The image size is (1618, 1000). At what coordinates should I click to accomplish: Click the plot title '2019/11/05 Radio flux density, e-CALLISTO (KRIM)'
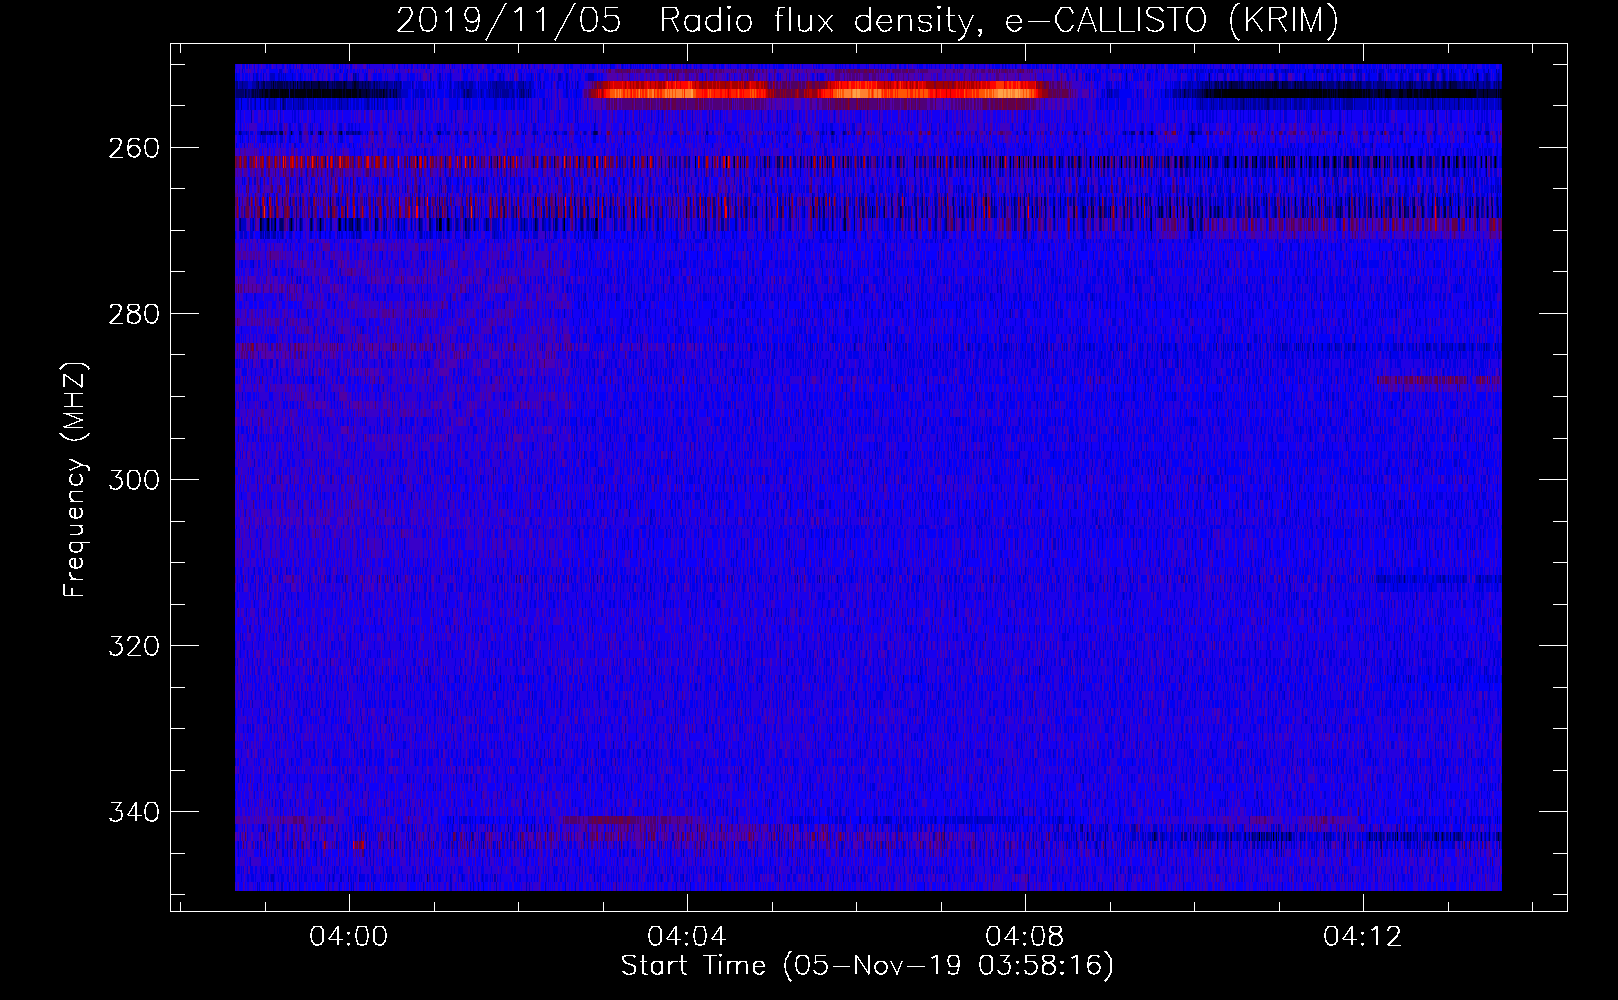click(867, 20)
